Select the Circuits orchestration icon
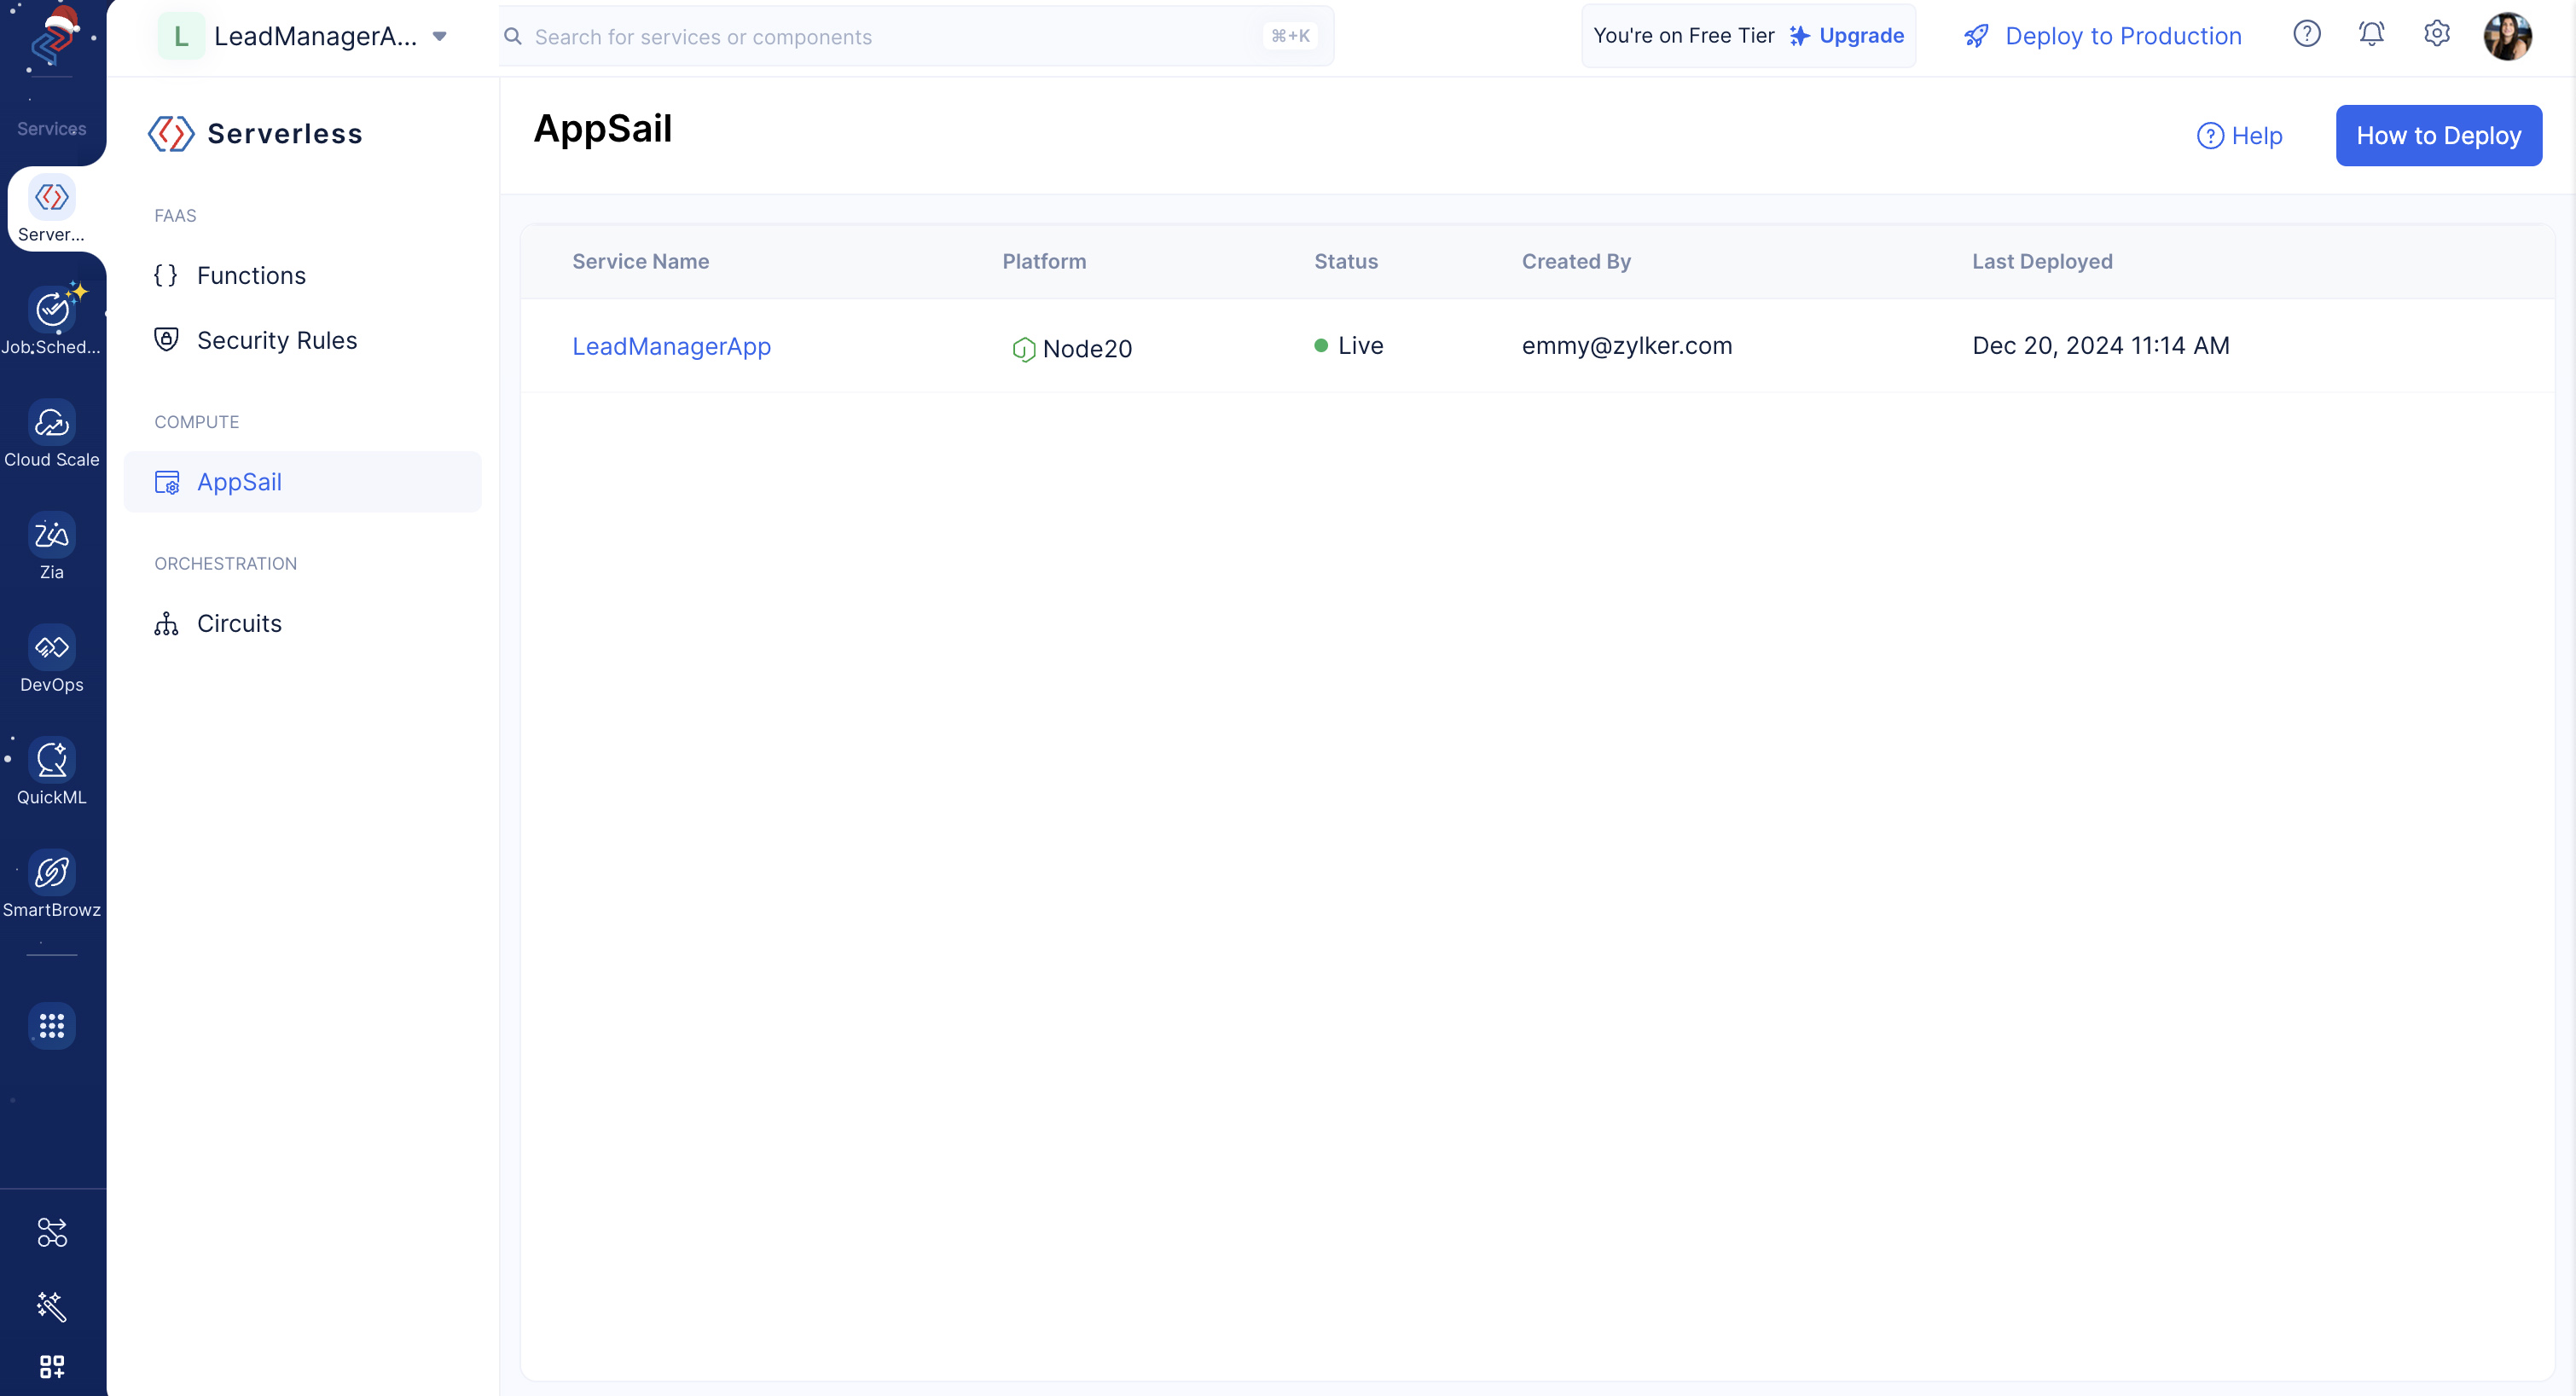 (167, 623)
